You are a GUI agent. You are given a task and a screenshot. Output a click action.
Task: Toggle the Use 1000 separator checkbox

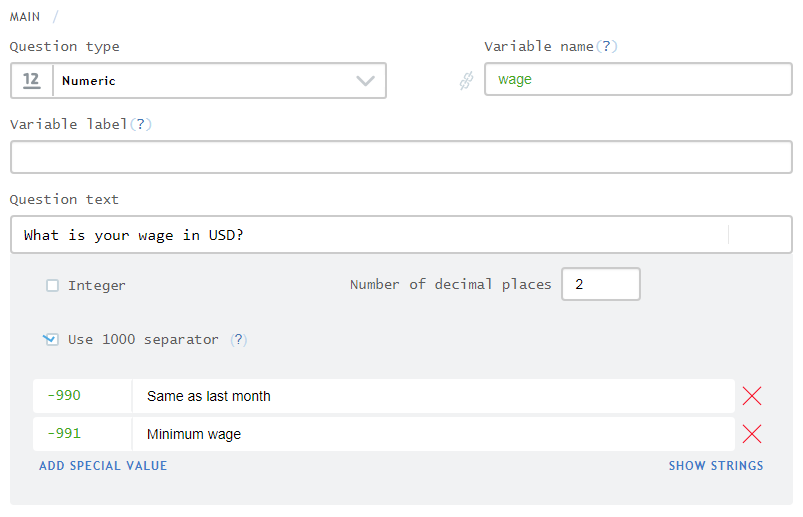point(51,340)
